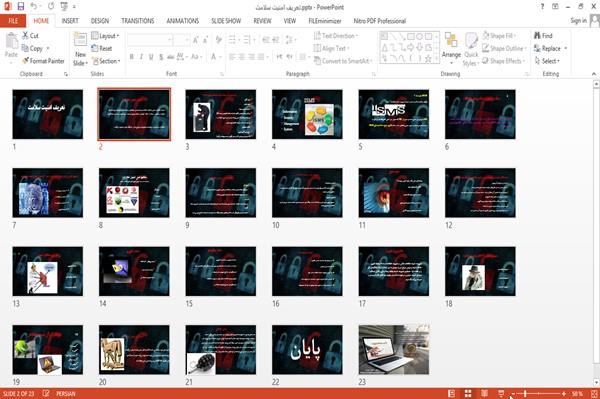
Task: Expand the Select dropdown in Editing
Action: pos(547,61)
